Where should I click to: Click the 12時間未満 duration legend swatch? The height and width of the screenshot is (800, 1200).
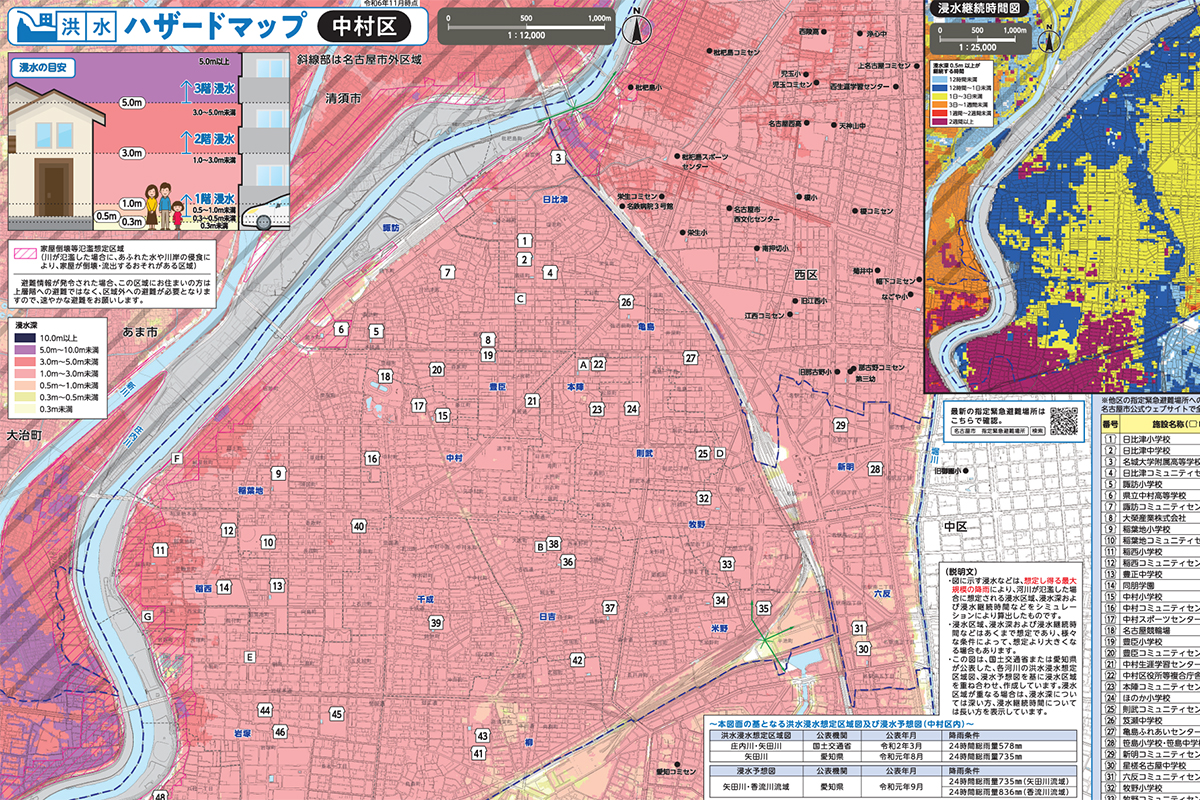point(938,81)
